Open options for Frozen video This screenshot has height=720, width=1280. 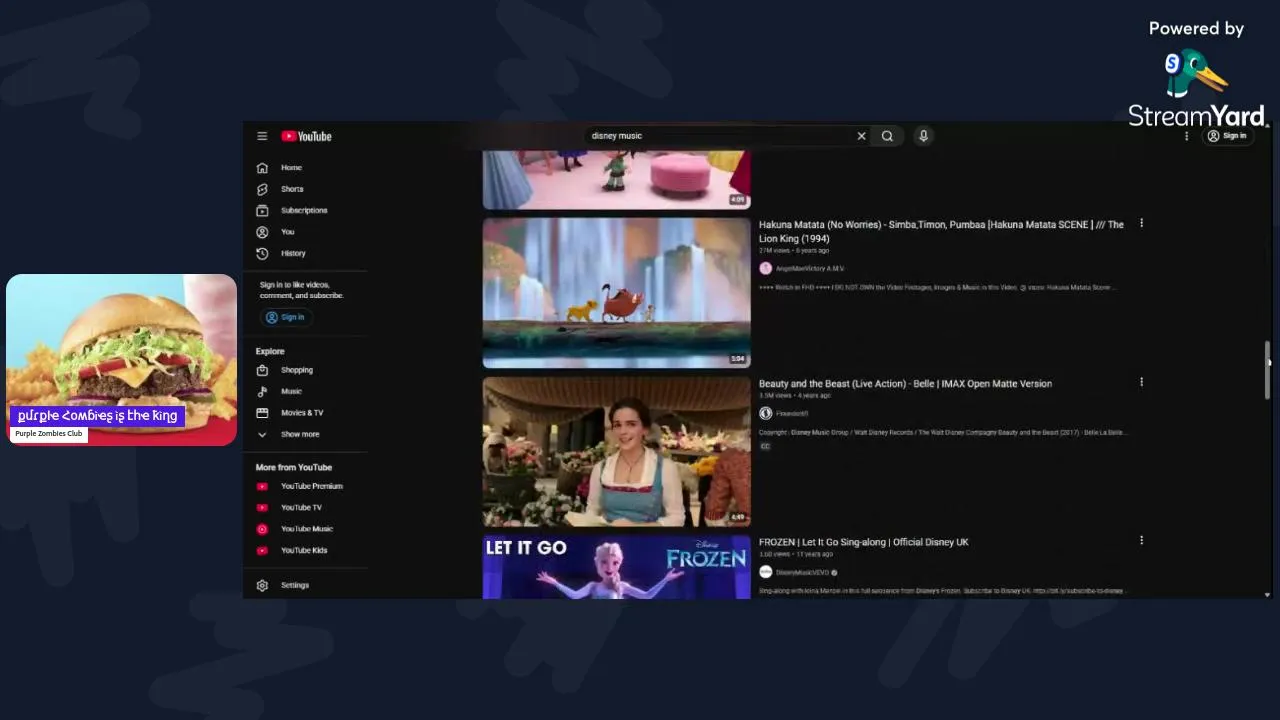(x=1141, y=540)
